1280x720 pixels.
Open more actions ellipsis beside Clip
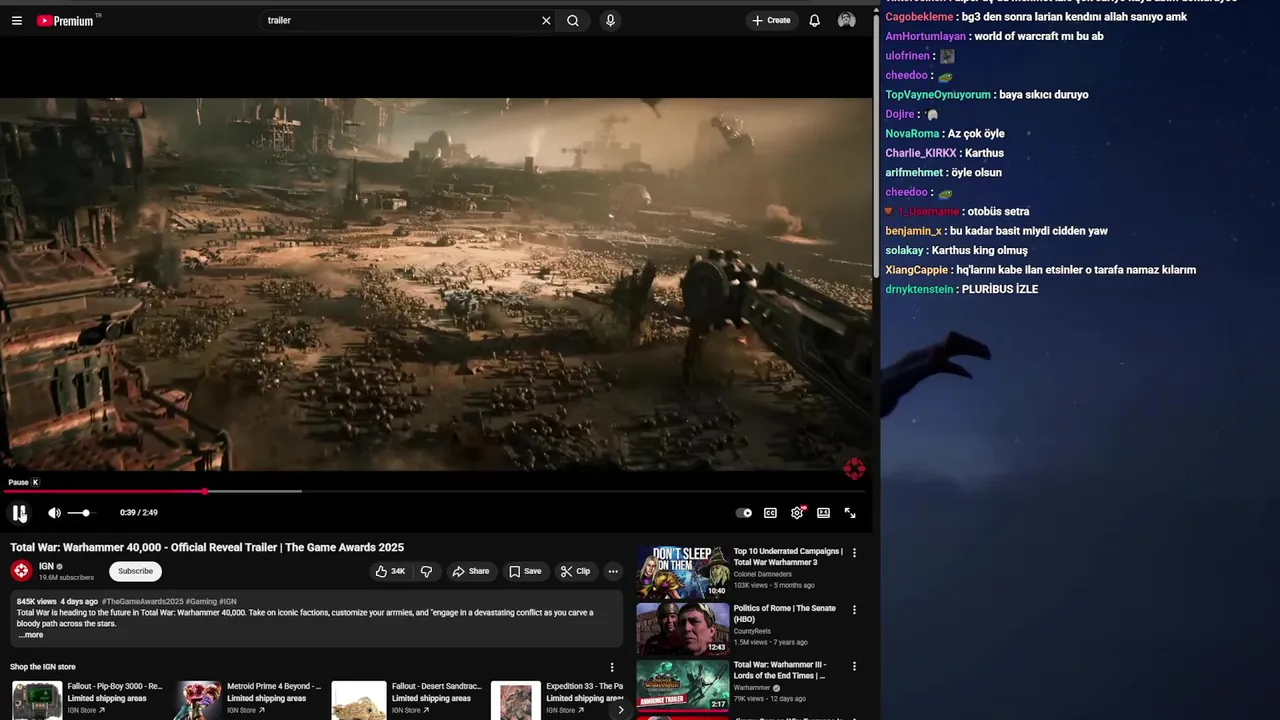[613, 571]
